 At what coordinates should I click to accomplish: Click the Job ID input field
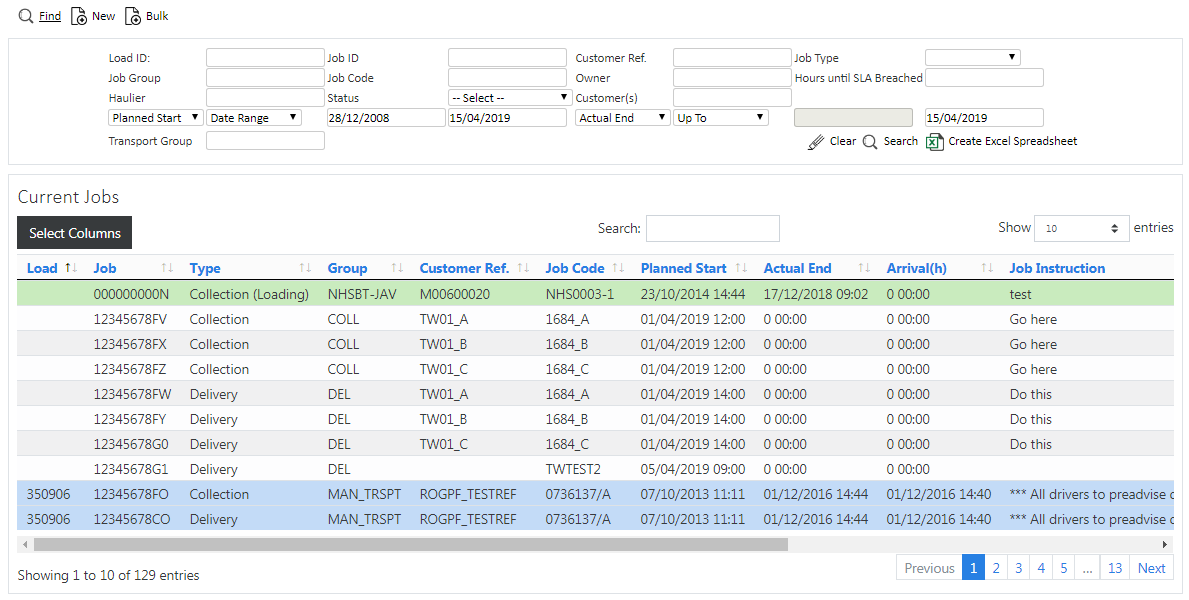pos(507,58)
